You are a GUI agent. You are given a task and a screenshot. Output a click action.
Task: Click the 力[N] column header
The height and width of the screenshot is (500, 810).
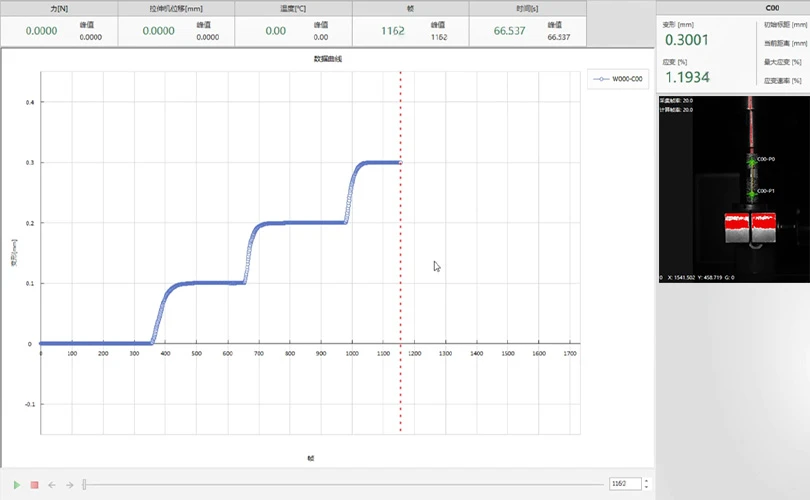(59, 8)
